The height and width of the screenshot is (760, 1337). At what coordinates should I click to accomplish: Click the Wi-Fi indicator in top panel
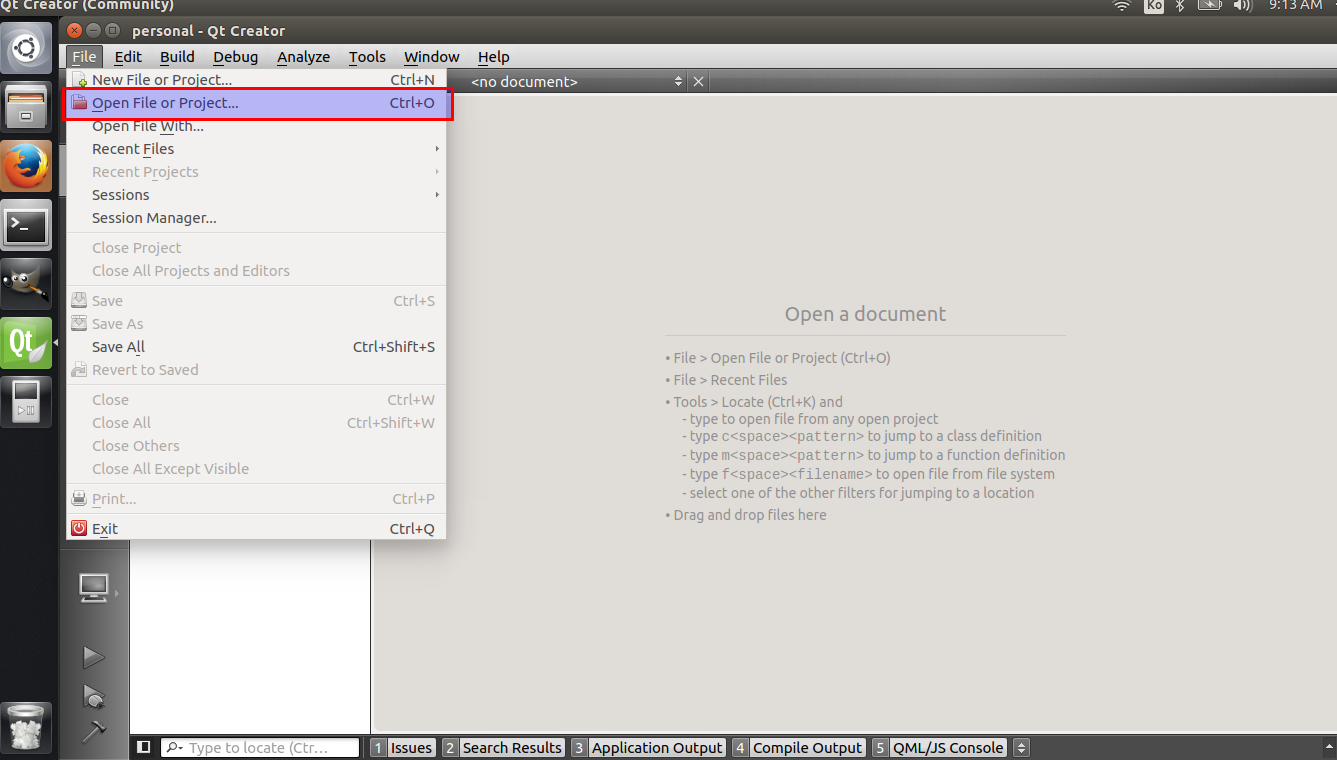1121,6
